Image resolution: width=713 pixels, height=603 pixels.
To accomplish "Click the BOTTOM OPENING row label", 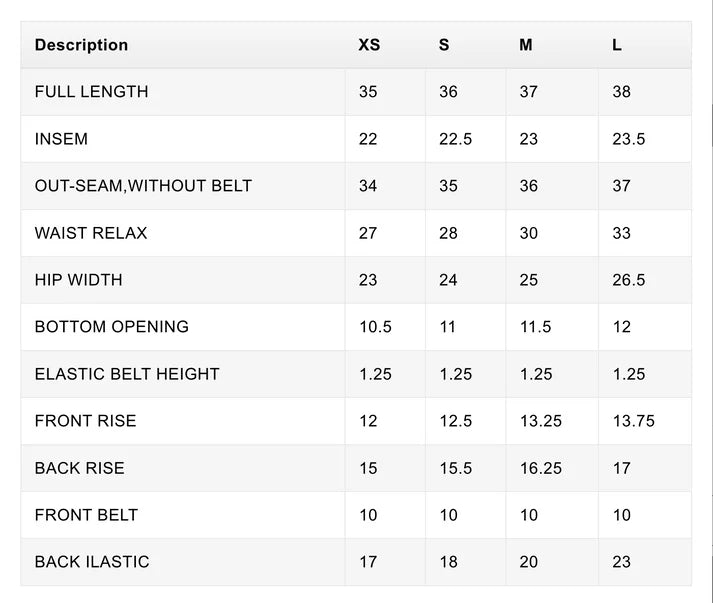I will (111, 327).
